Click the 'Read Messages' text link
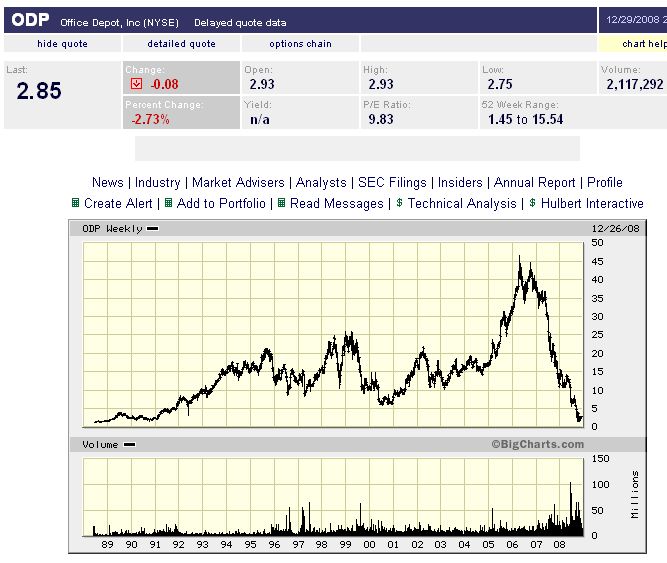Screen dimensions: 667x563 (336, 203)
